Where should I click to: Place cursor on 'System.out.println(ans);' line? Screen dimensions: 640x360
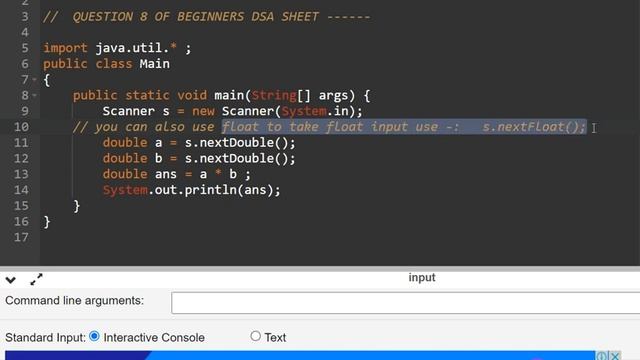click(191, 190)
